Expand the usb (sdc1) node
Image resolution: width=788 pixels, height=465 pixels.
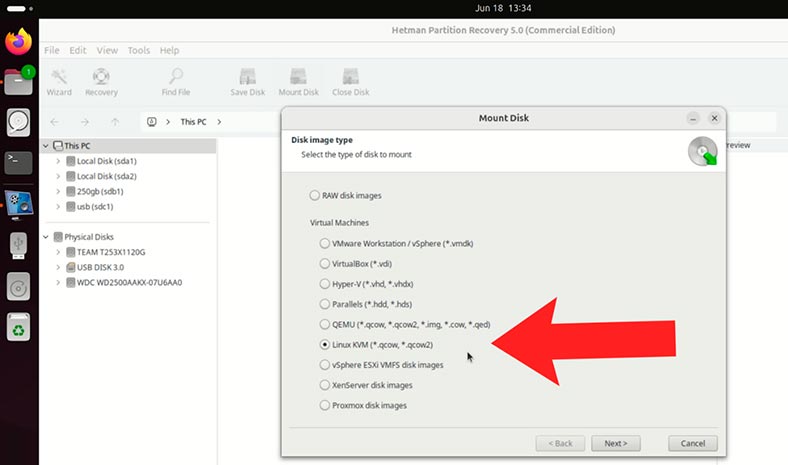[x=58, y=207]
